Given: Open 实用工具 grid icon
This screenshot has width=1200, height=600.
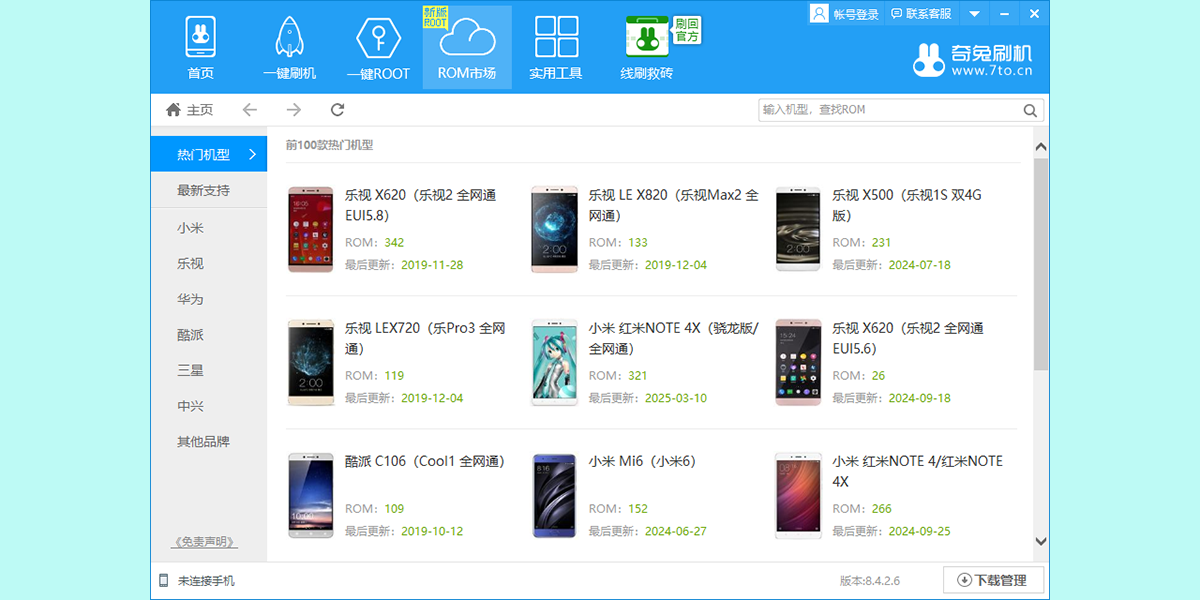Looking at the screenshot, I should pos(556,38).
